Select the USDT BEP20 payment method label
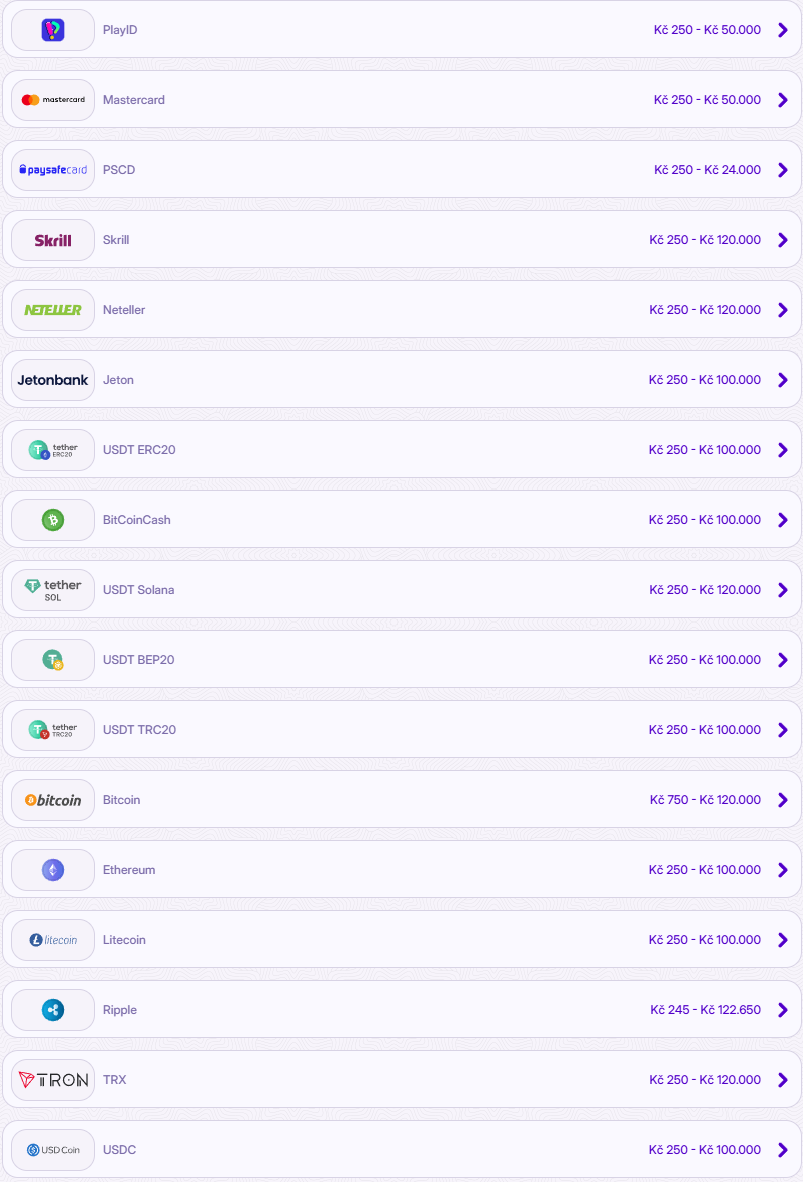Screen dimensions: 803x1182 click(139, 660)
